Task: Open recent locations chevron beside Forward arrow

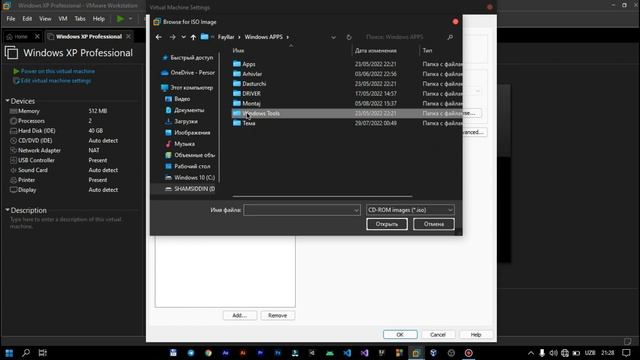Action: pos(183,37)
